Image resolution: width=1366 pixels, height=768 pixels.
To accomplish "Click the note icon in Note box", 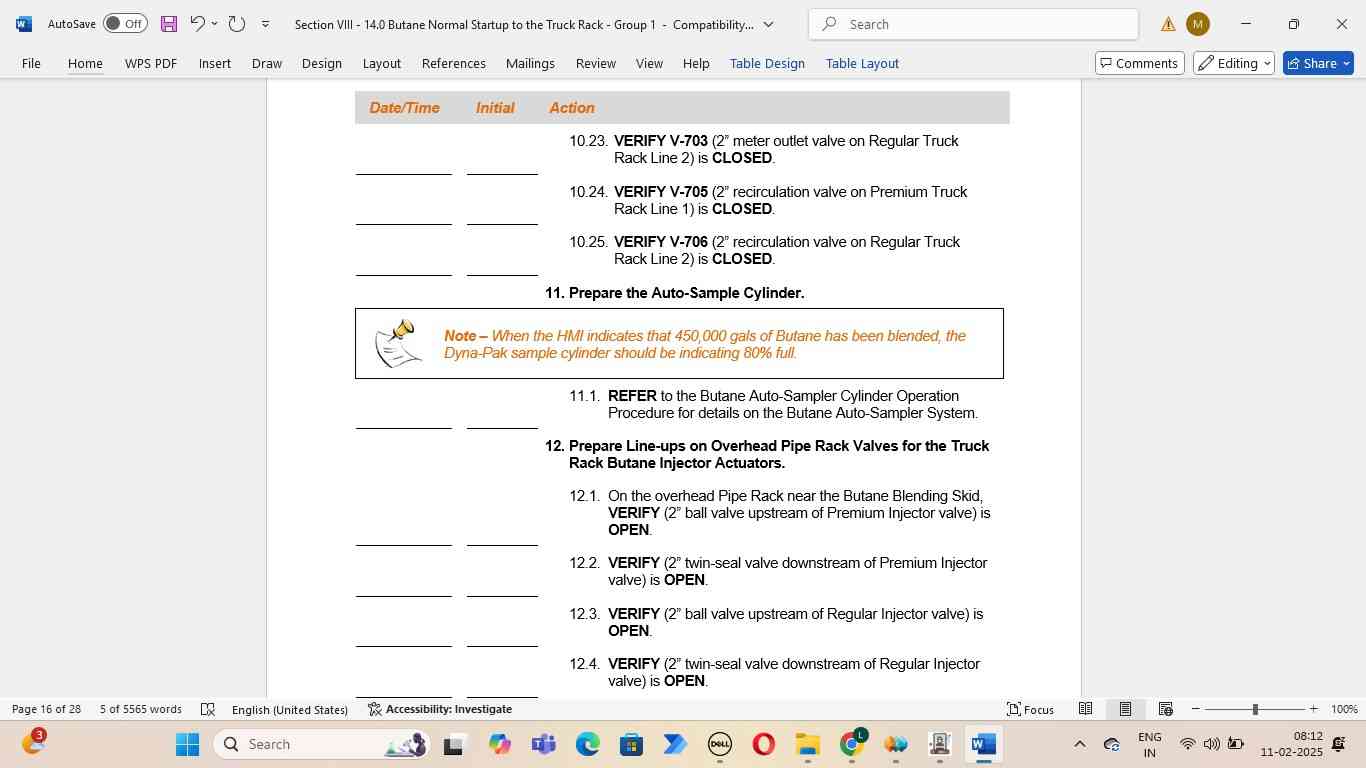I will click(x=396, y=343).
